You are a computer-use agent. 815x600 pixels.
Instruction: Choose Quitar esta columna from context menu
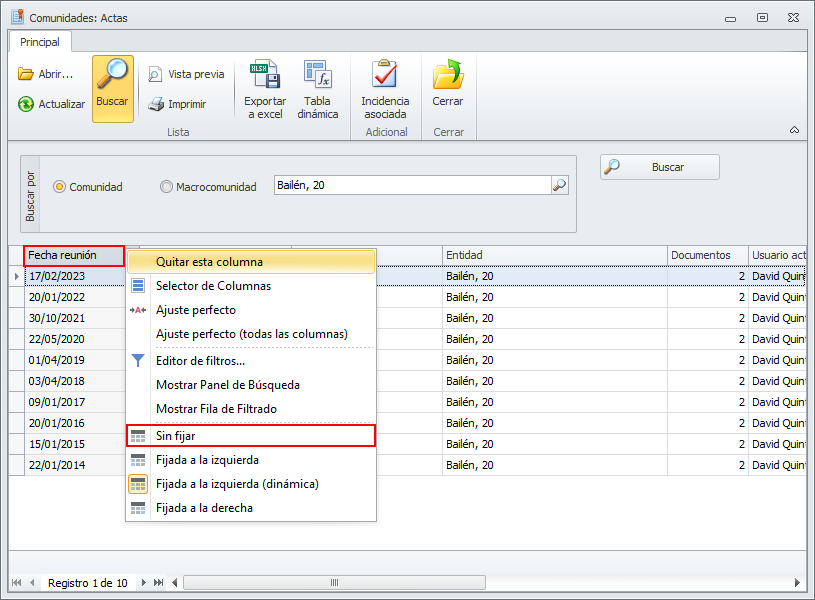209,262
